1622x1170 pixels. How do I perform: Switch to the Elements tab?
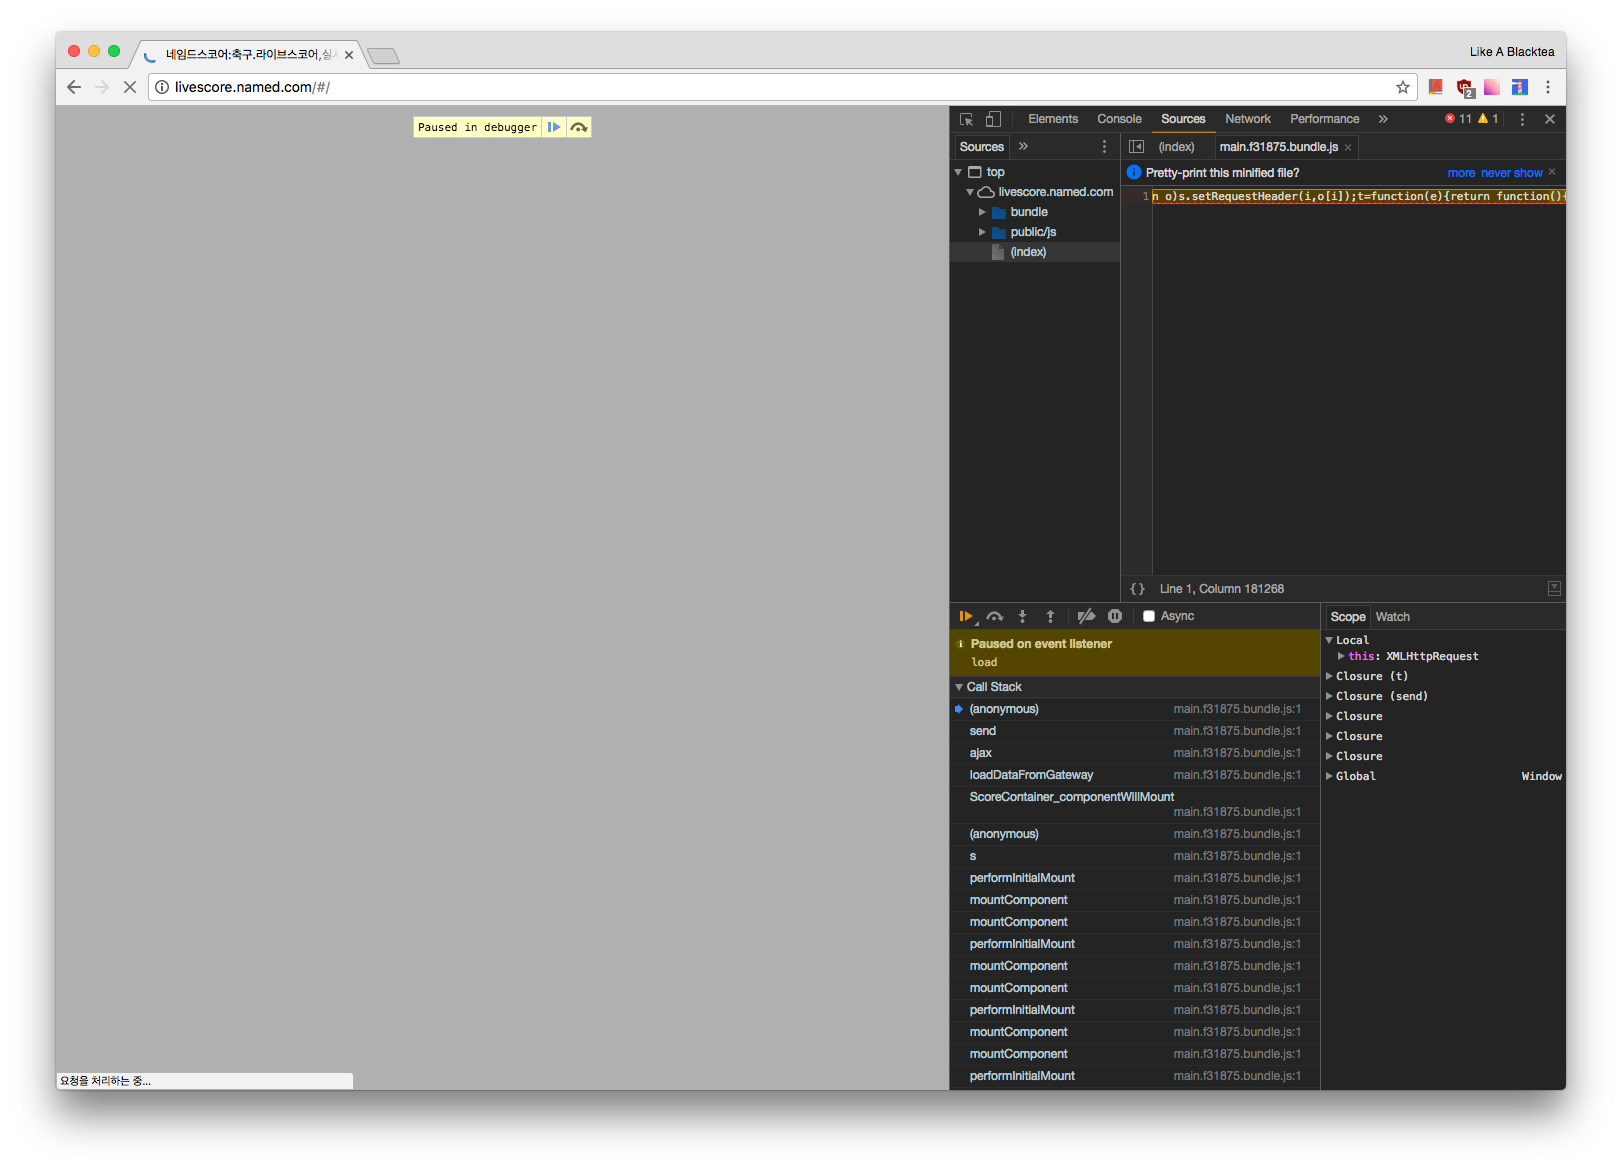click(1053, 119)
